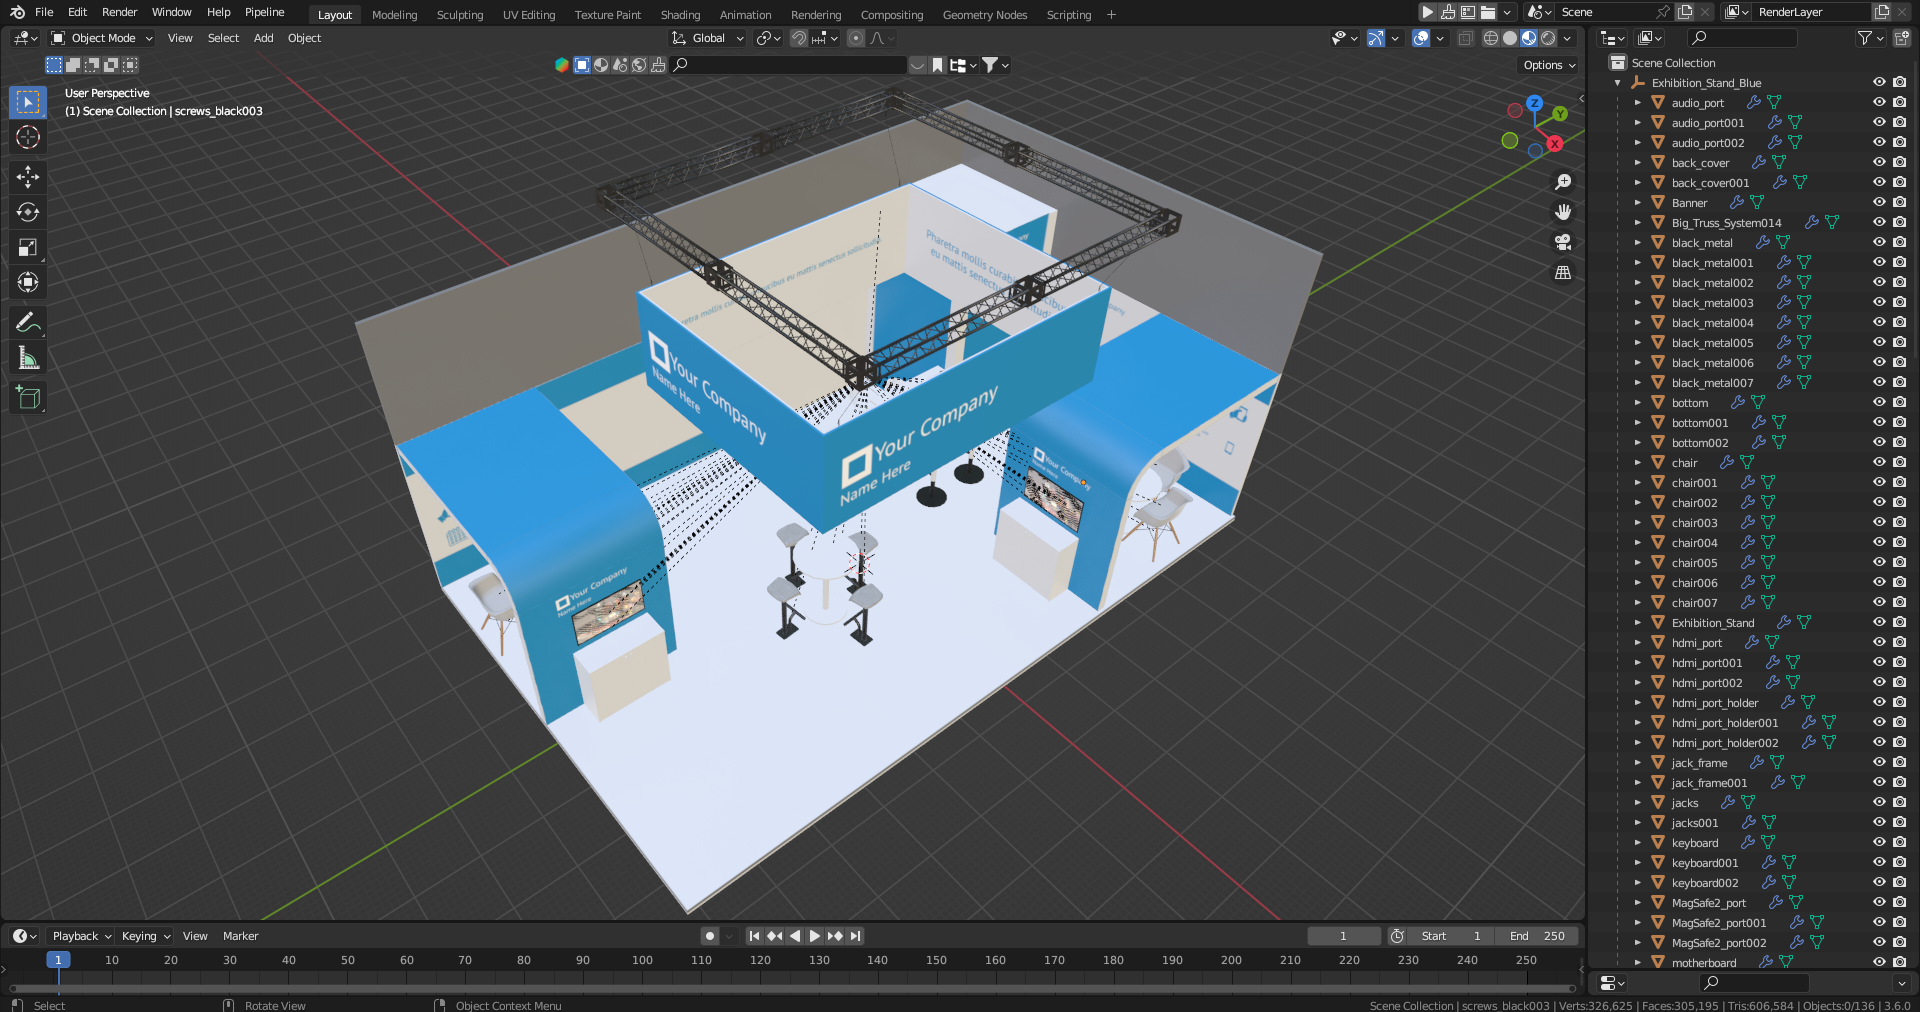Image resolution: width=1920 pixels, height=1012 pixels.
Task: Switch to Shading workspace tab
Action: click(680, 15)
